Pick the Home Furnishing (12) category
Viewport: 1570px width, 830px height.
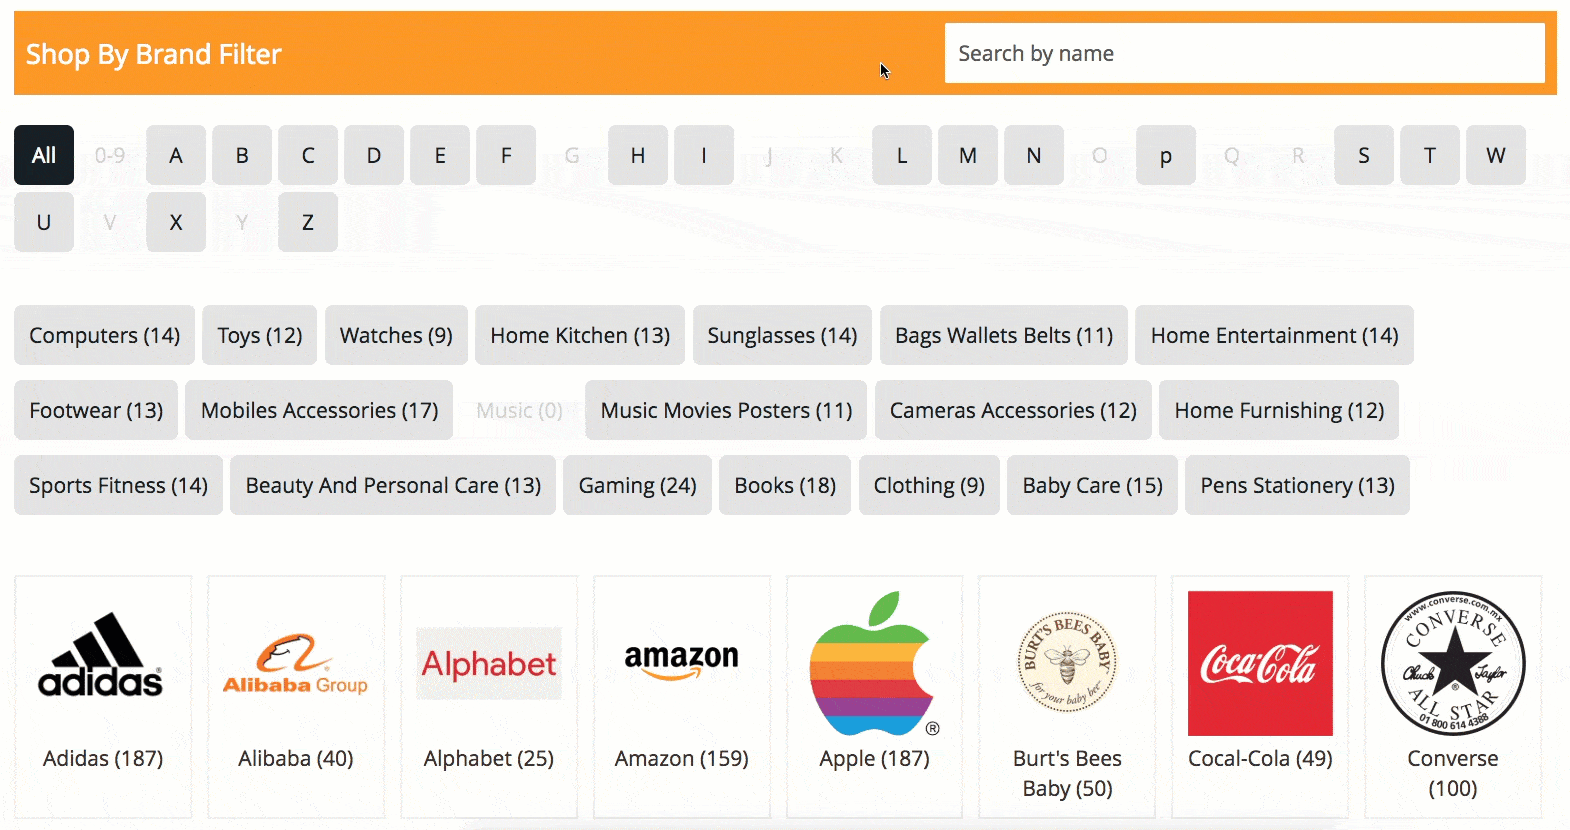pyautogui.click(x=1279, y=410)
